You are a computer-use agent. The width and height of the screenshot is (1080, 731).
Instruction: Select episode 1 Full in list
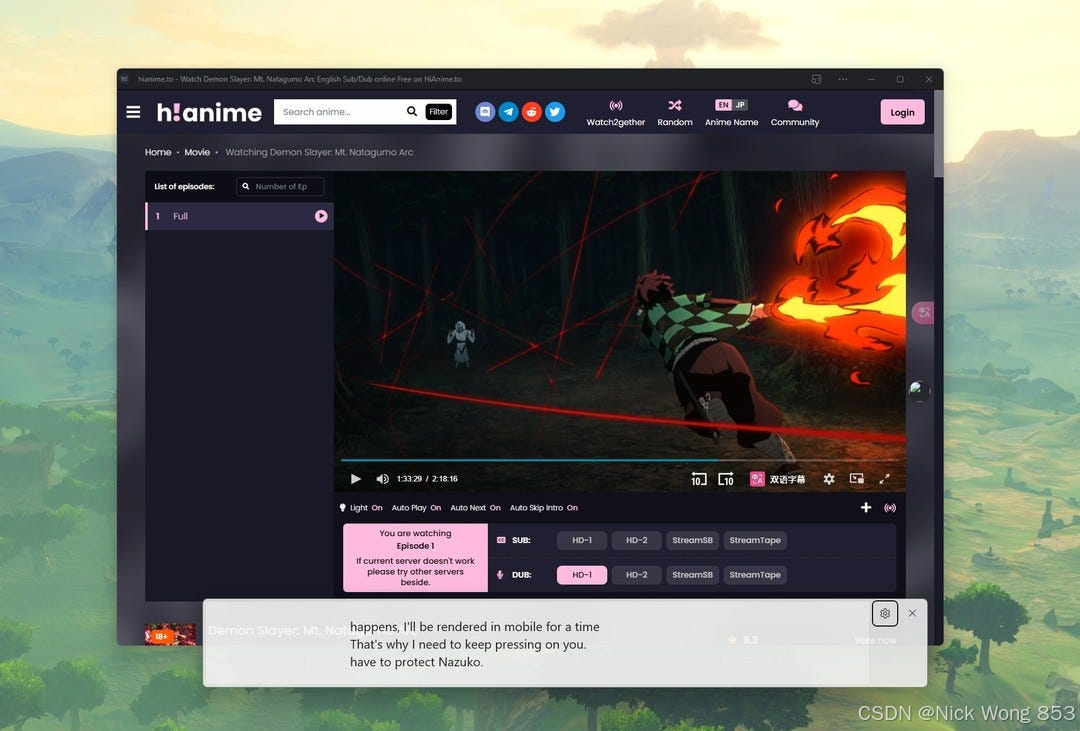pyautogui.click(x=239, y=216)
